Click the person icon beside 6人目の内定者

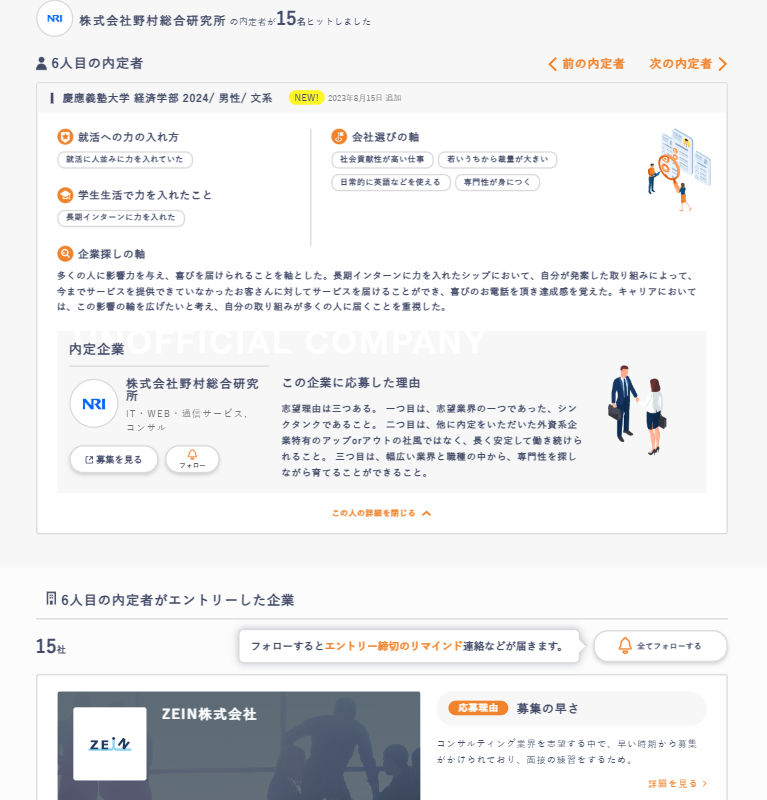click(41, 63)
